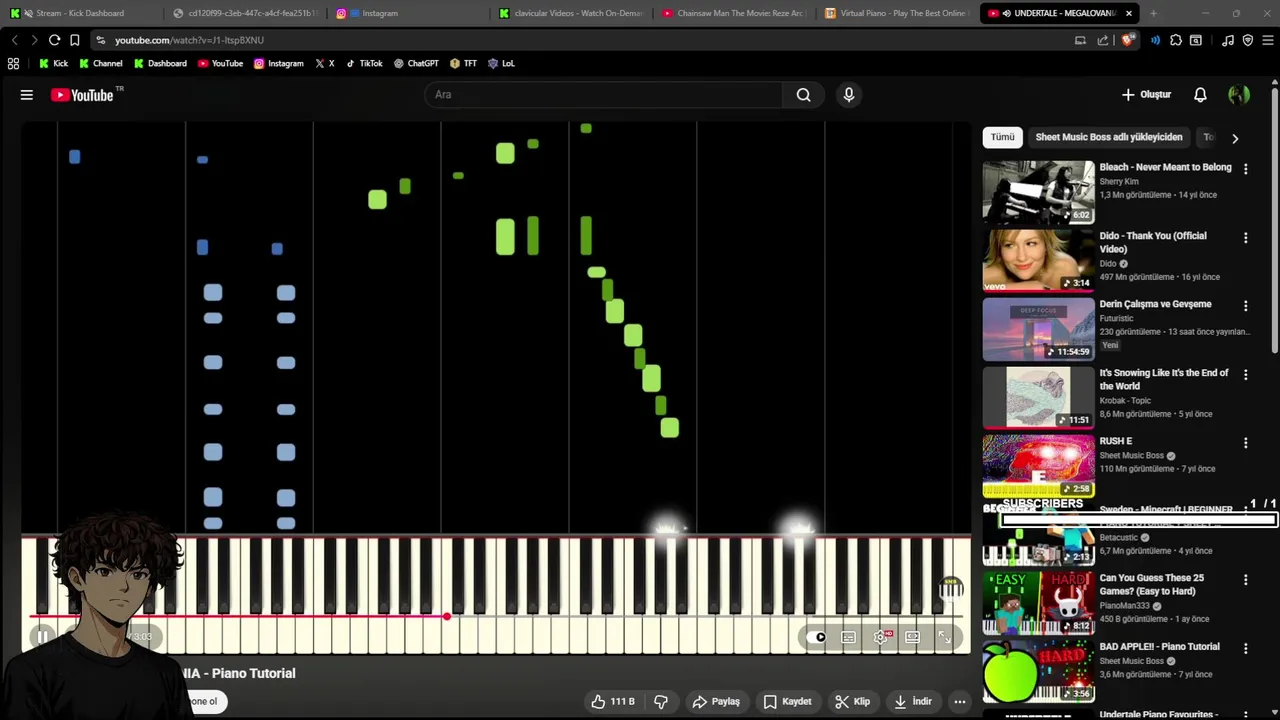Open video settings gear with HD badge
1280x720 pixels.
[881, 637]
